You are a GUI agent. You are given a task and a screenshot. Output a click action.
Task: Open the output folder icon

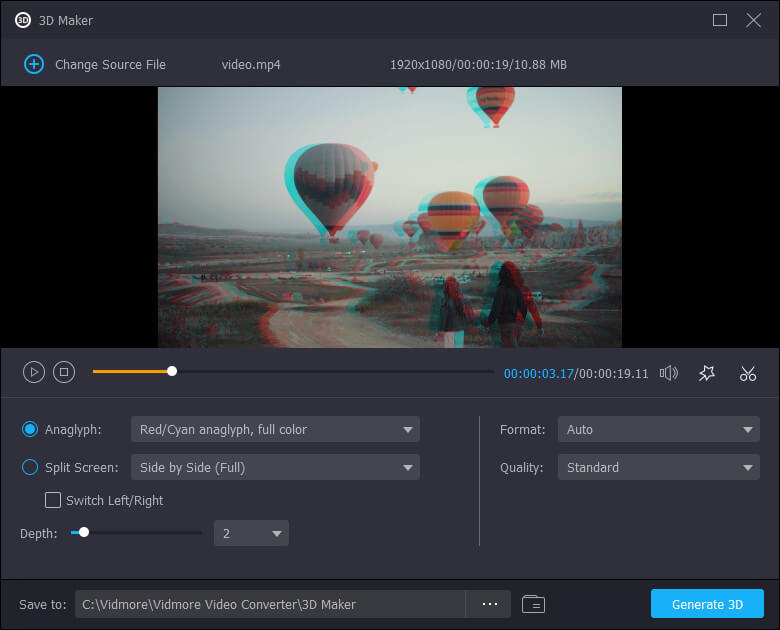(x=533, y=604)
